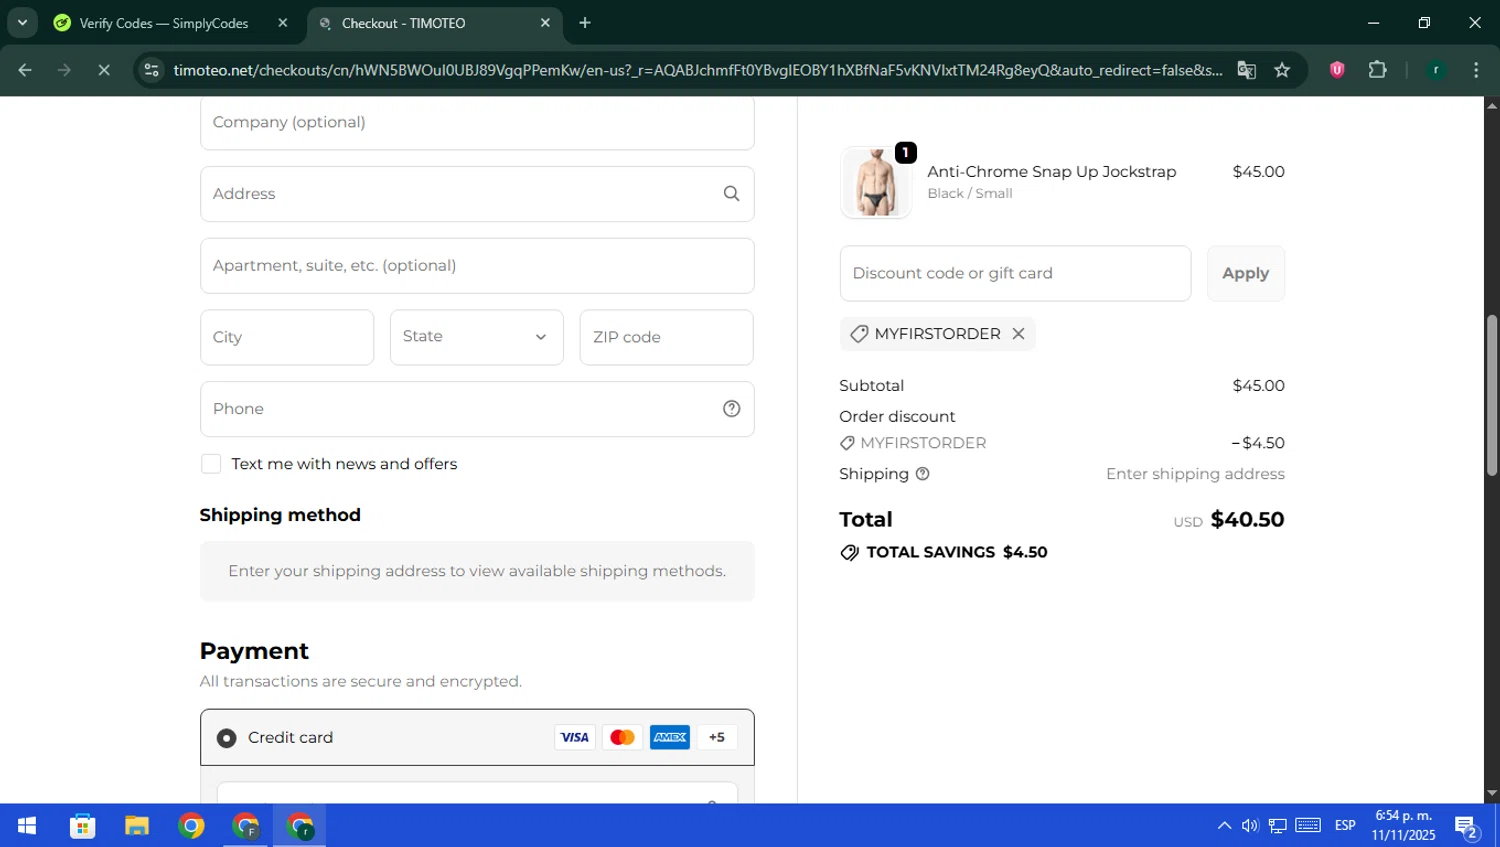The width and height of the screenshot is (1500, 847).
Task: Bookmark this page with star icon
Action: click(x=1282, y=70)
